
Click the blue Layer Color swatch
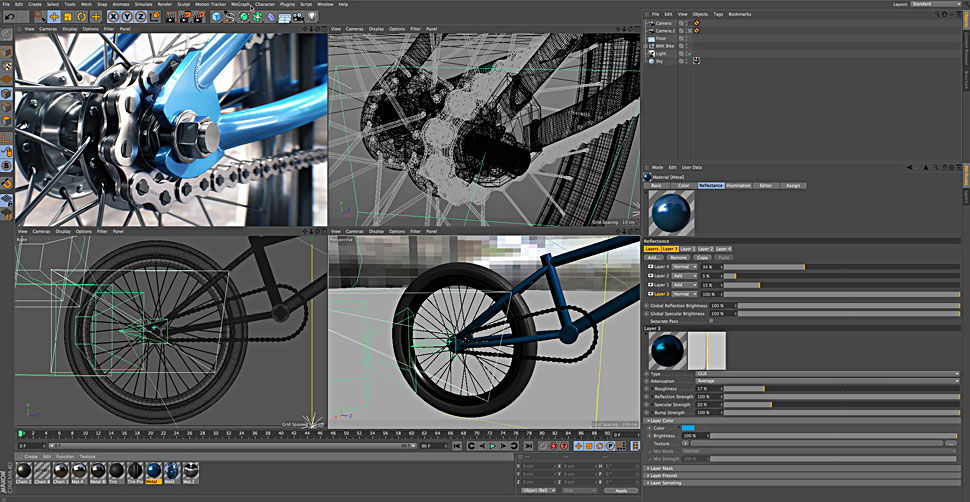pyautogui.click(x=688, y=428)
